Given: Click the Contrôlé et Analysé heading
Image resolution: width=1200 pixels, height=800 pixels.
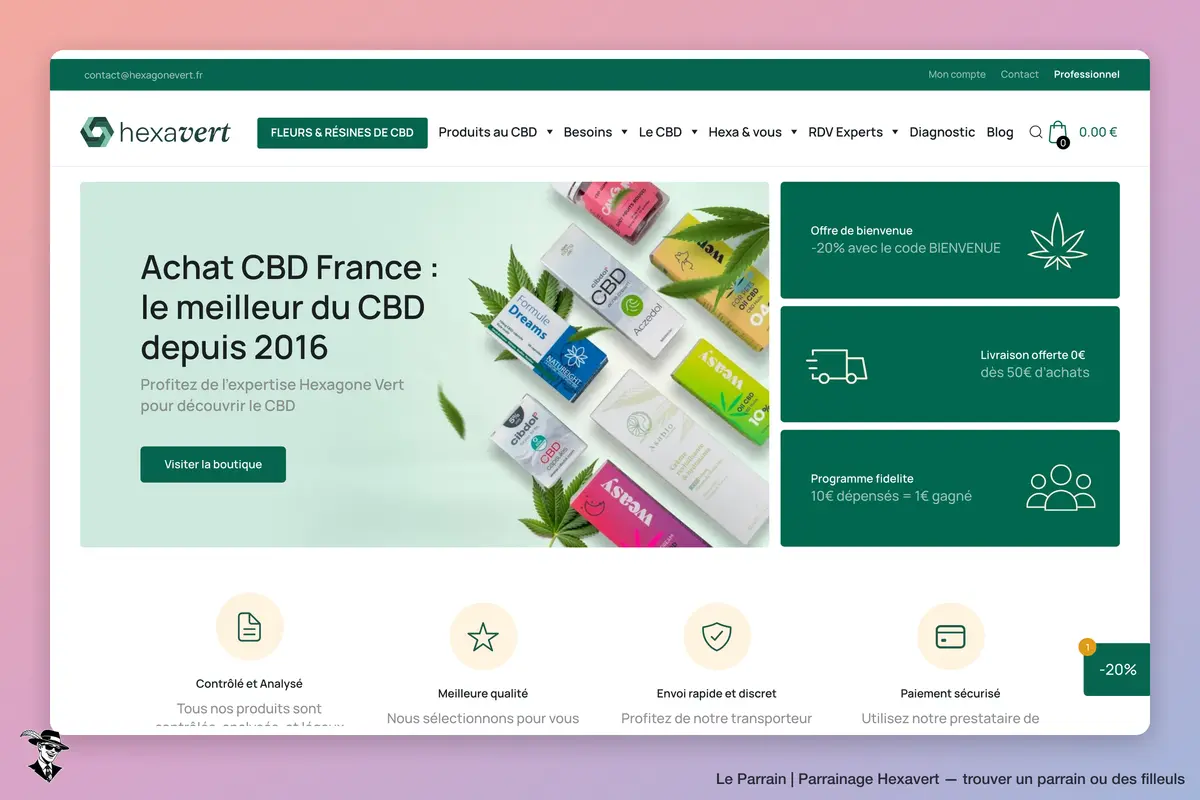Looking at the screenshot, I should 249,684.
